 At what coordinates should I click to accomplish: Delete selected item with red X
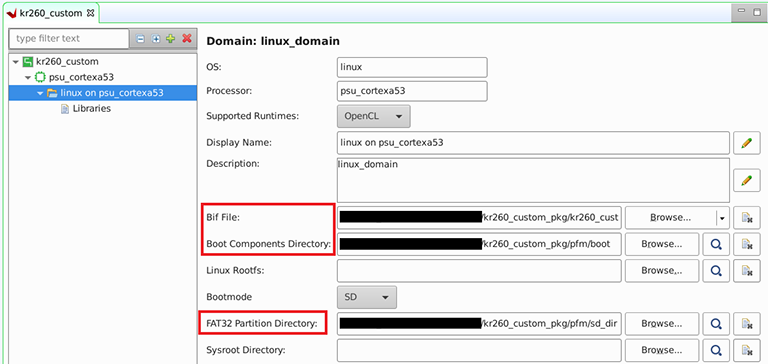click(187, 39)
